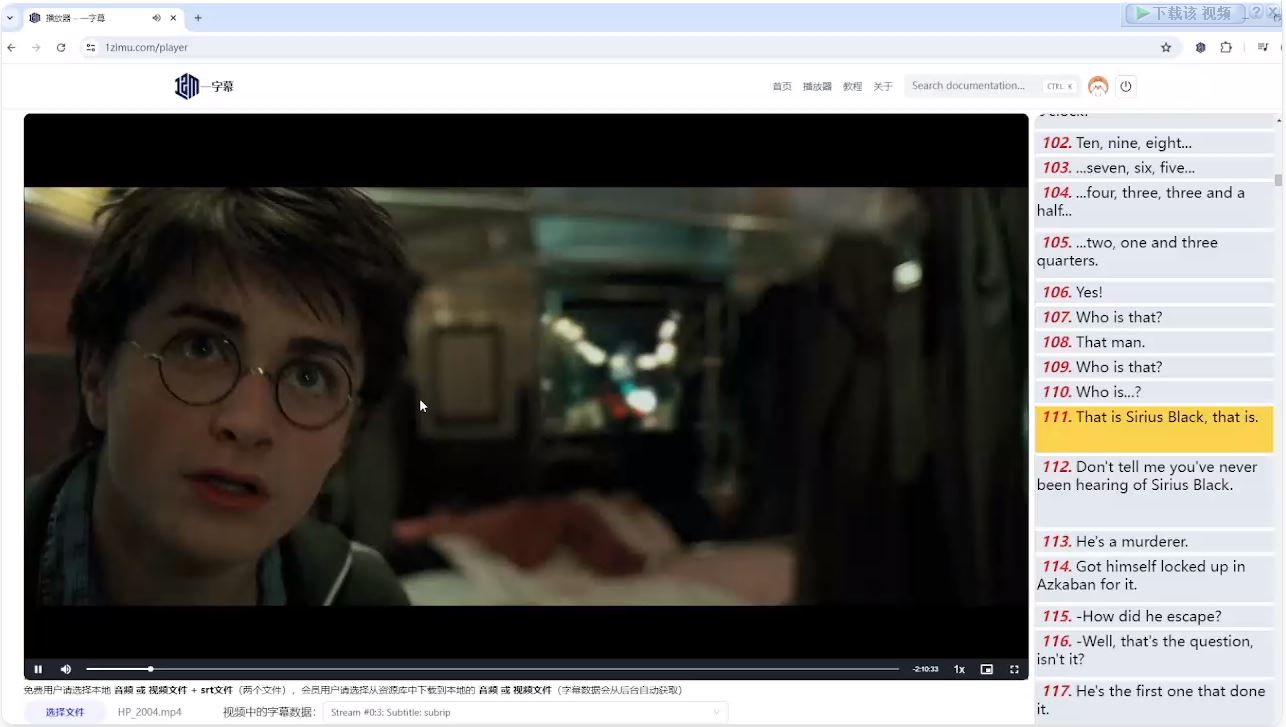Click the power logout icon
Image resolution: width=1286 pixels, height=727 pixels.
click(x=1126, y=86)
